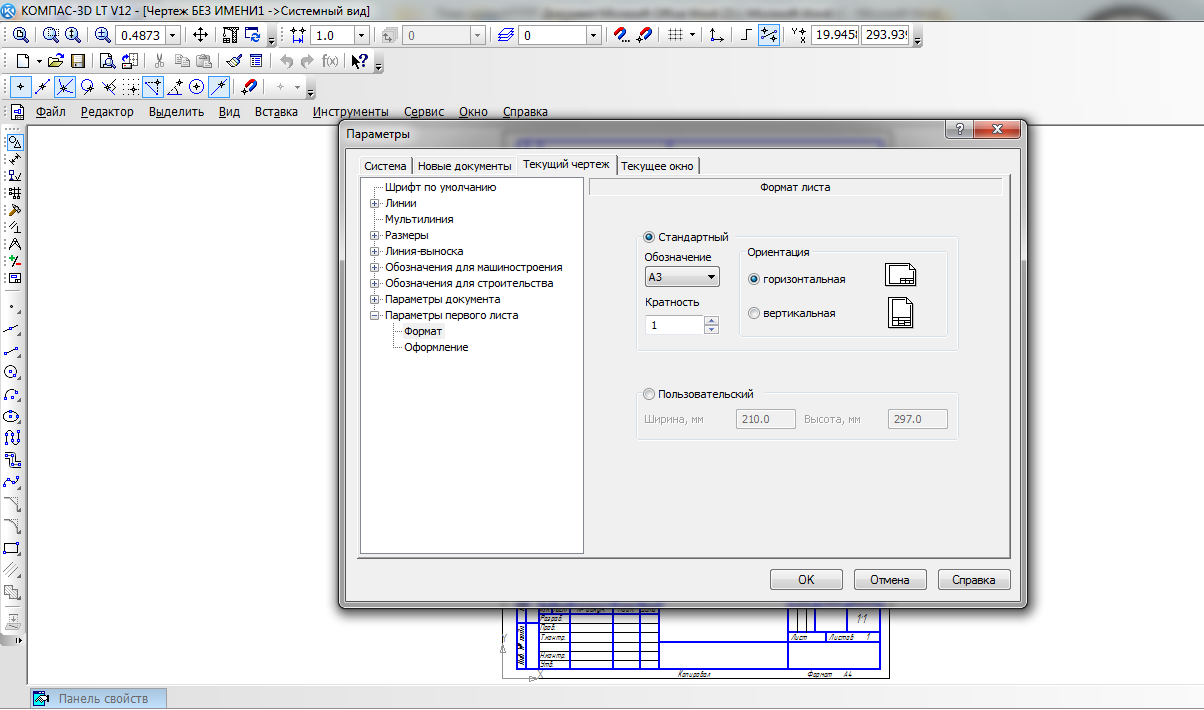Image resolution: width=1204 pixels, height=710 pixels.
Task: Click the paintbrush copy properties icon
Action: pos(234,61)
